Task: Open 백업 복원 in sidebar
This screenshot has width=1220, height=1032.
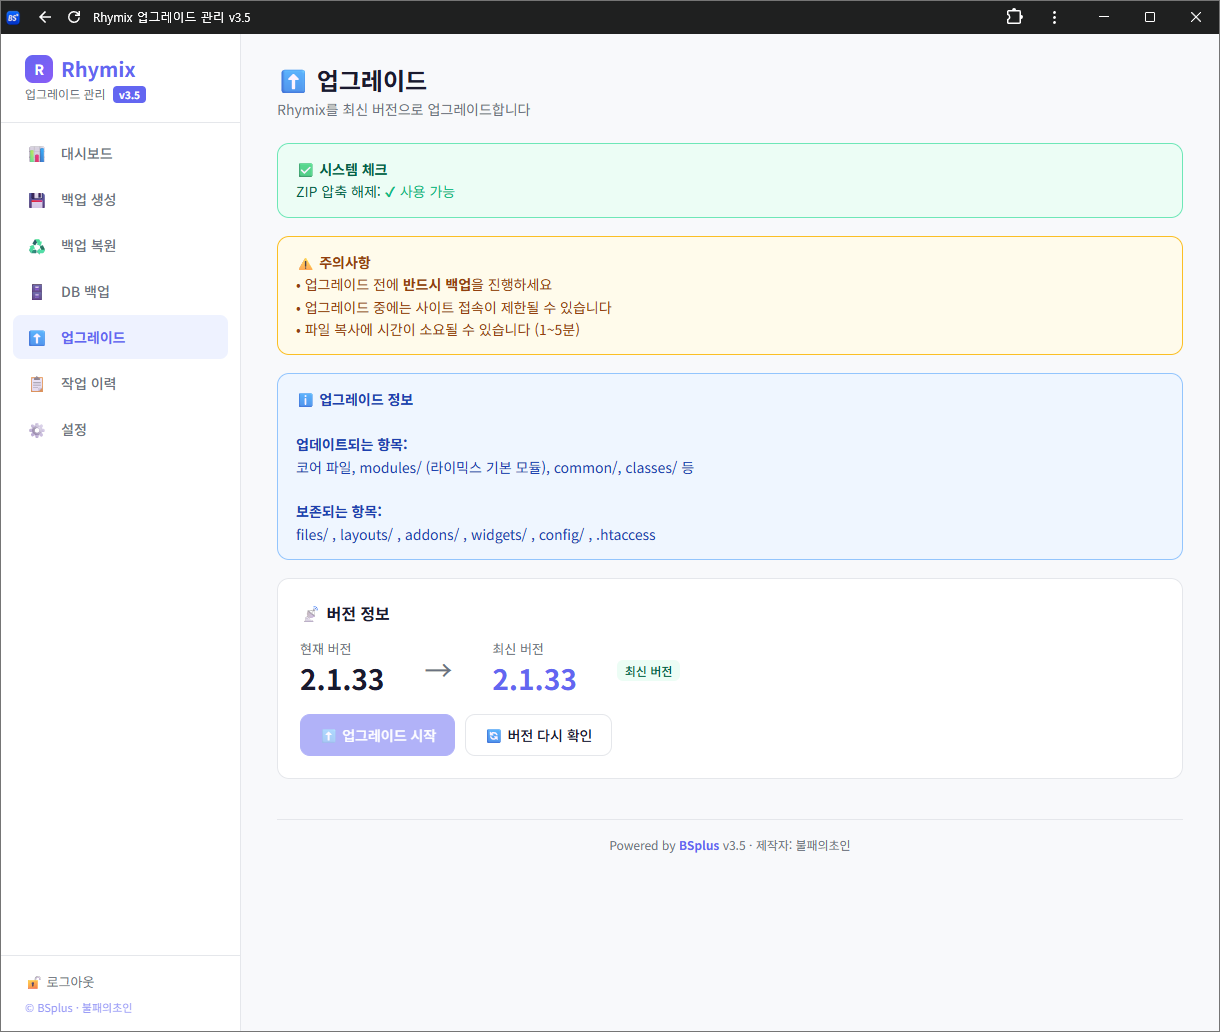Action: coord(120,246)
